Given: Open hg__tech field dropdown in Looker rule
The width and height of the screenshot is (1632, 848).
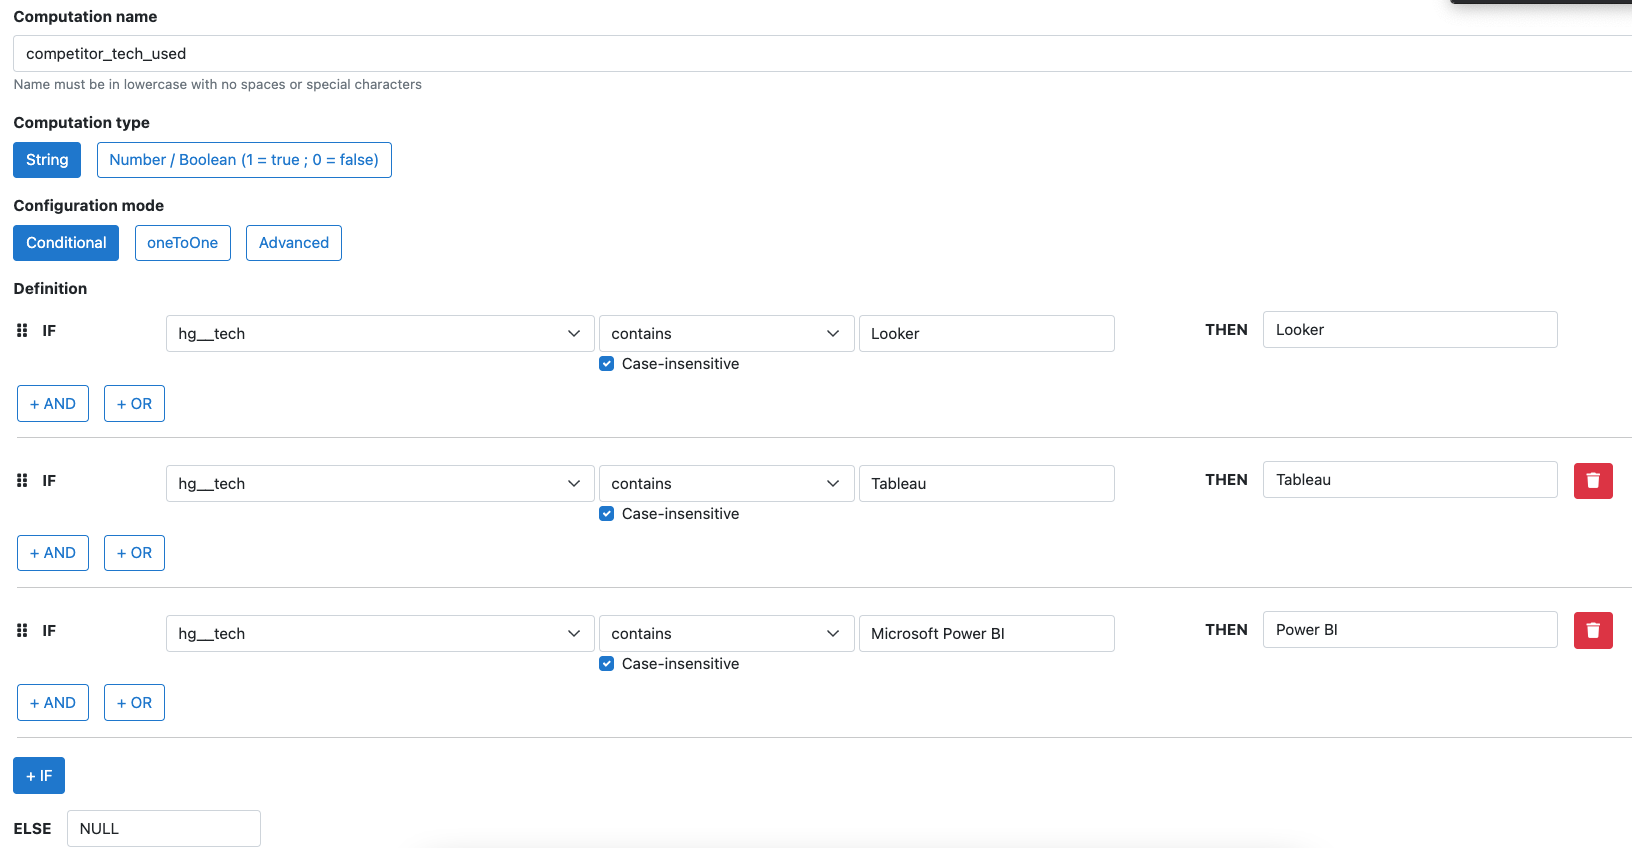Looking at the screenshot, I should pyautogui.click(x=380, y=333).
